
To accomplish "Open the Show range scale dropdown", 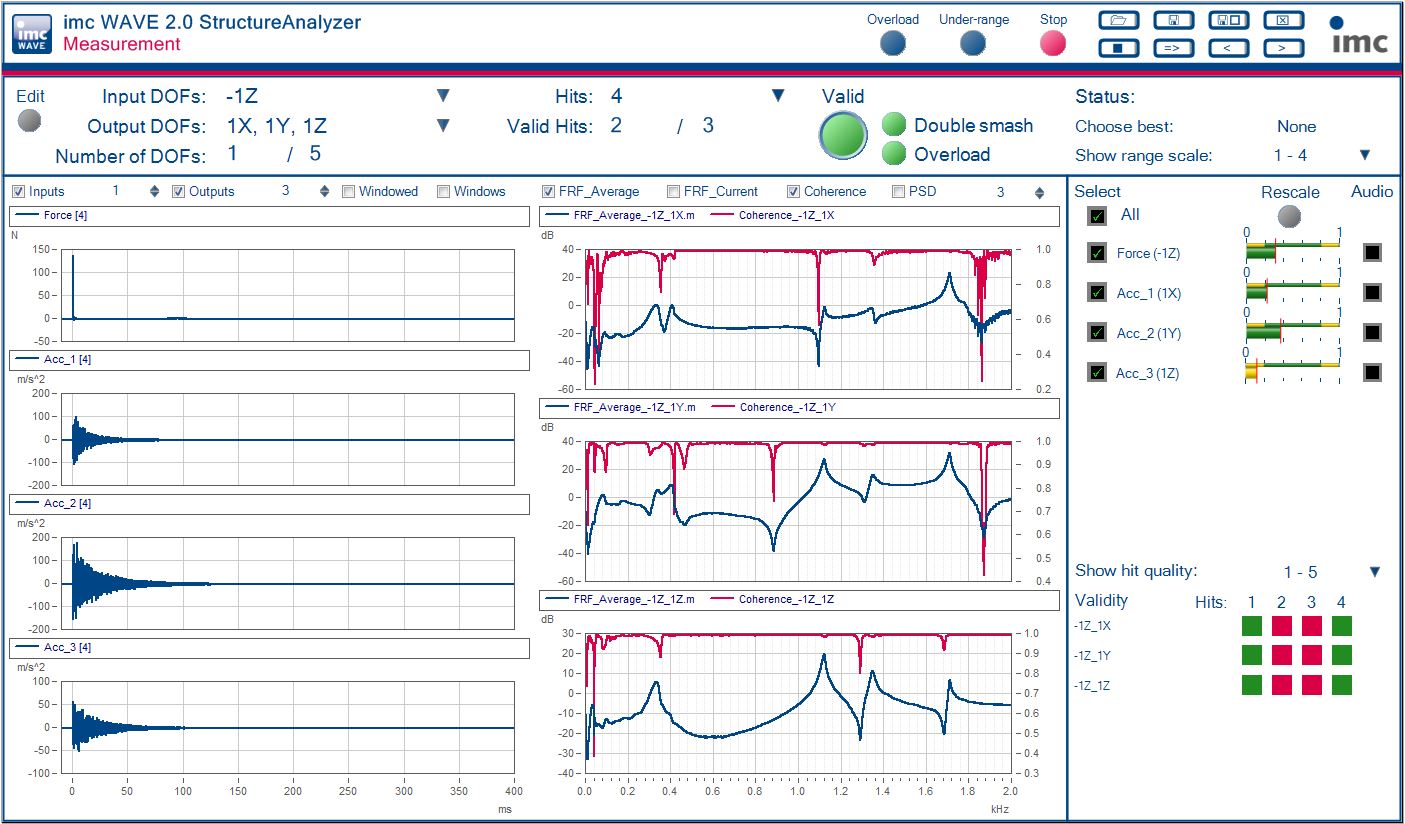I will [x=1364, y=155].
